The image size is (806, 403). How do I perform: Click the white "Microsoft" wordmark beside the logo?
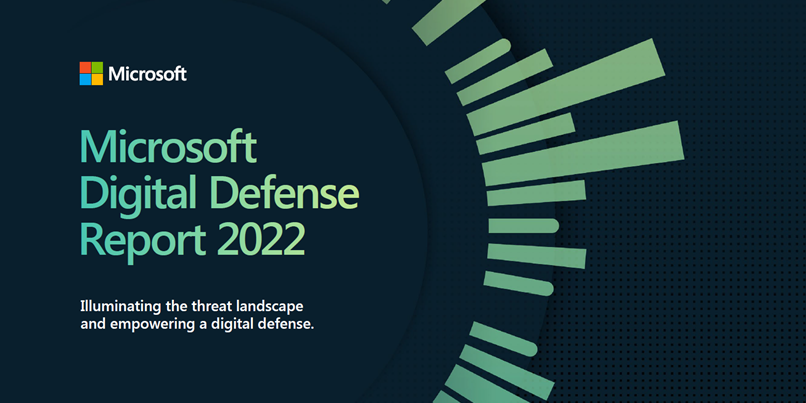pyautogui.click(x=148, y=74)
